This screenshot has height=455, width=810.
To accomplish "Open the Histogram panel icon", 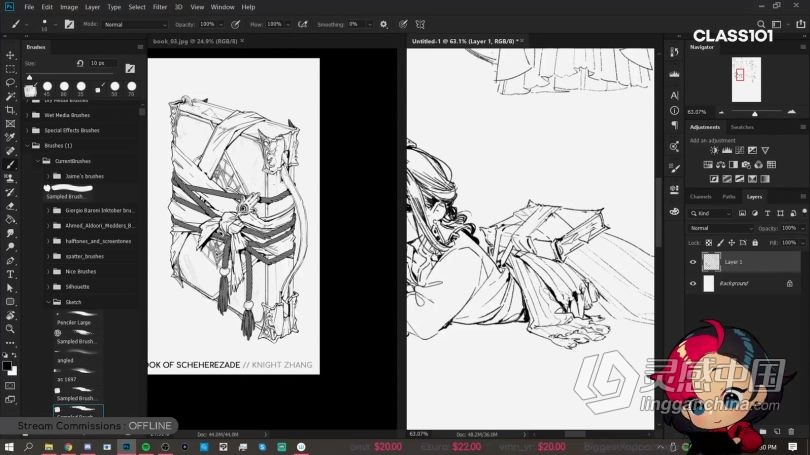I will [674, 74].
